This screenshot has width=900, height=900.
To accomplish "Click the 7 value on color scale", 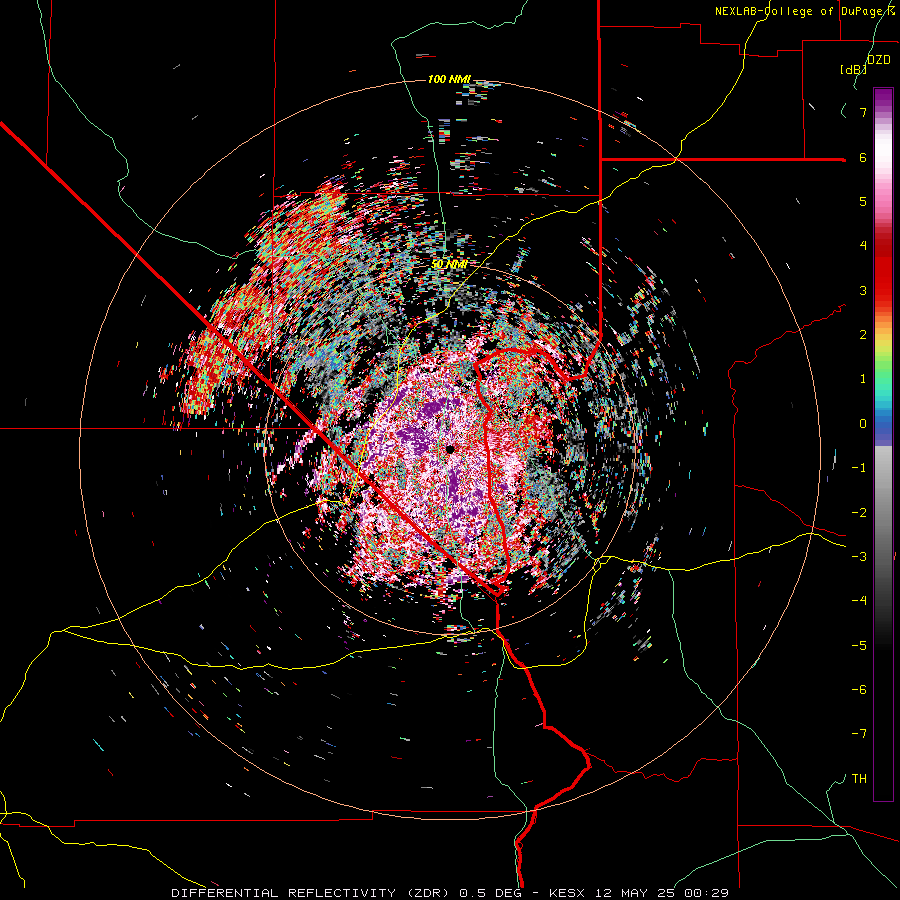I will (863, 112).
